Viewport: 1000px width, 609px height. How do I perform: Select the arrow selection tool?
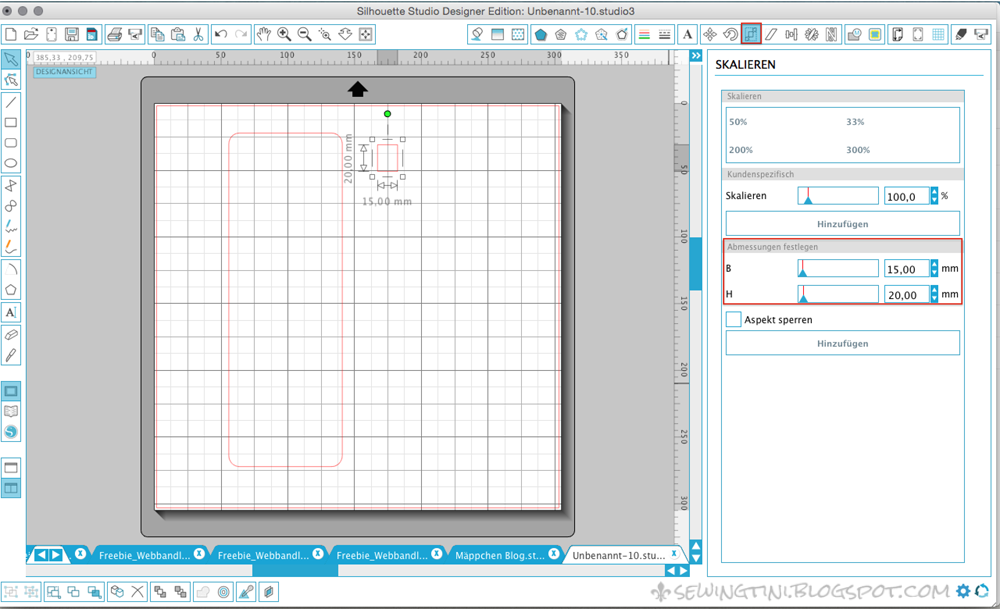[11, 59]
